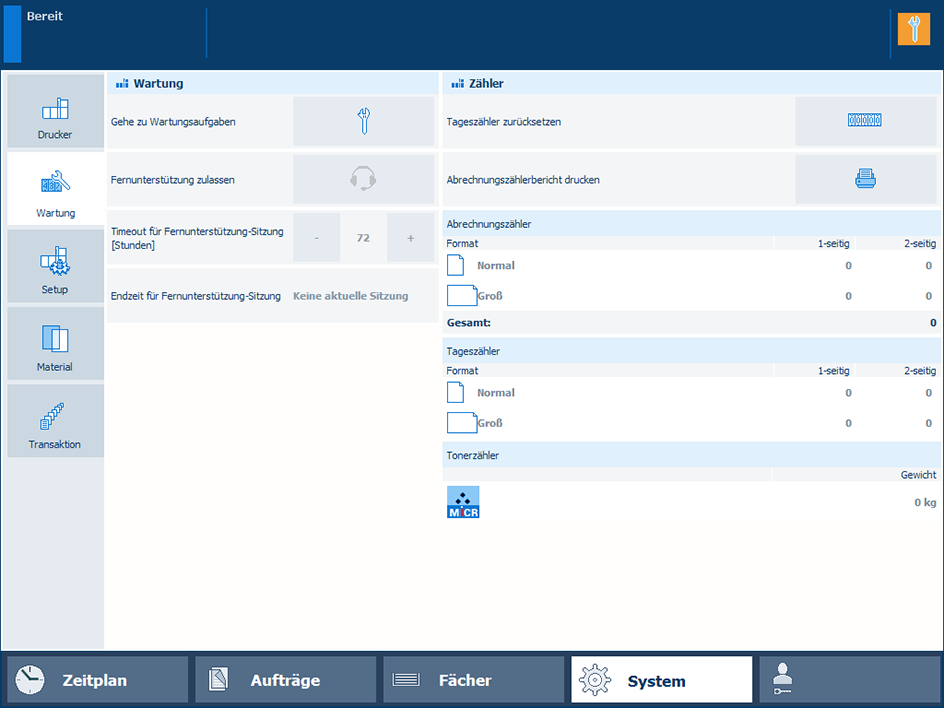Click 1-seitig column header in Abrechnungszähler

click(x=833, y=243)
